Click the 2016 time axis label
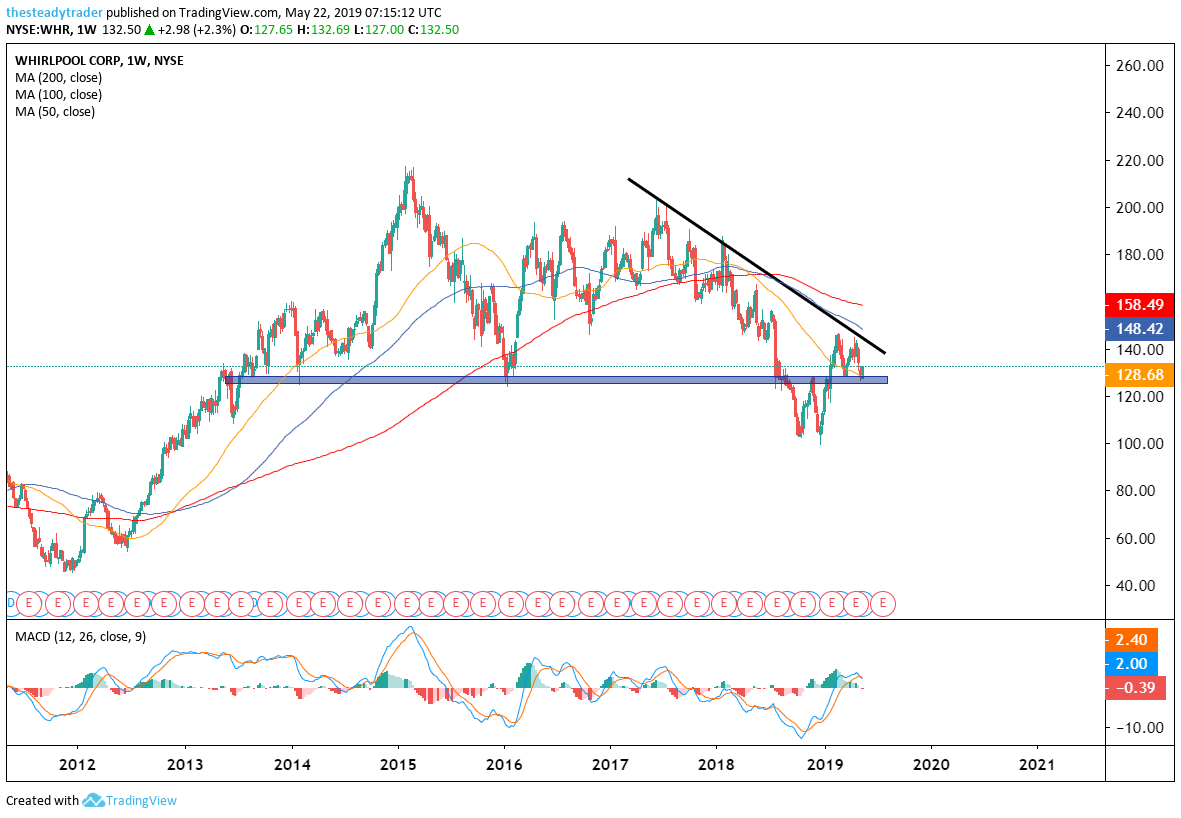This screenshot has width=1181, height=818. click(505, 765)
